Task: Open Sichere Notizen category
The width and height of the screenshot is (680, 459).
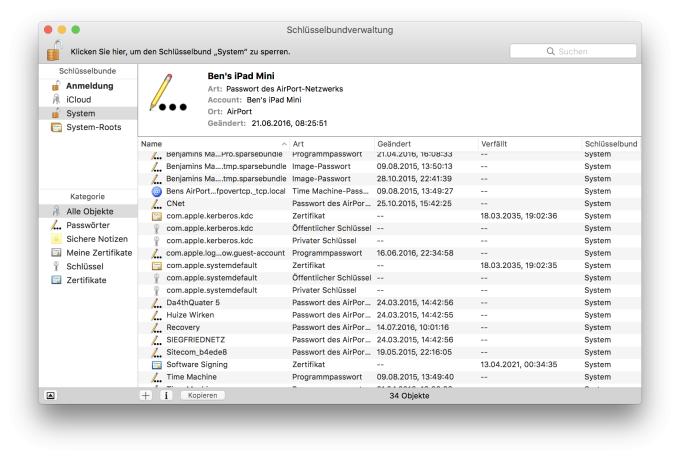Action: coord(88,239)
